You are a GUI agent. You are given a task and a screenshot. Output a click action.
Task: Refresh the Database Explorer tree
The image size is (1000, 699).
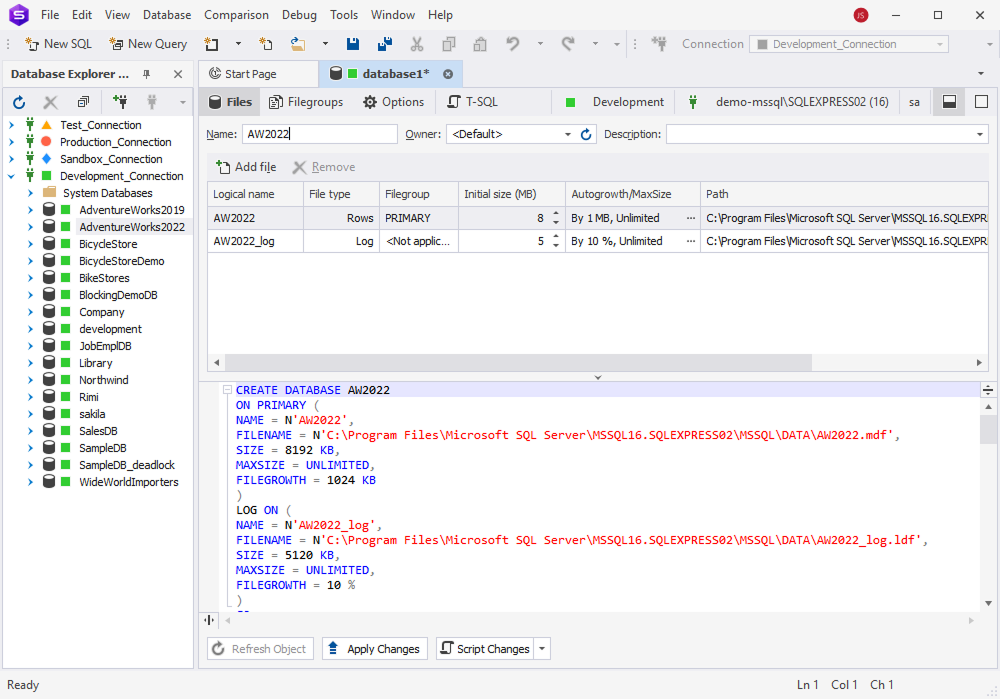(18, 101)
